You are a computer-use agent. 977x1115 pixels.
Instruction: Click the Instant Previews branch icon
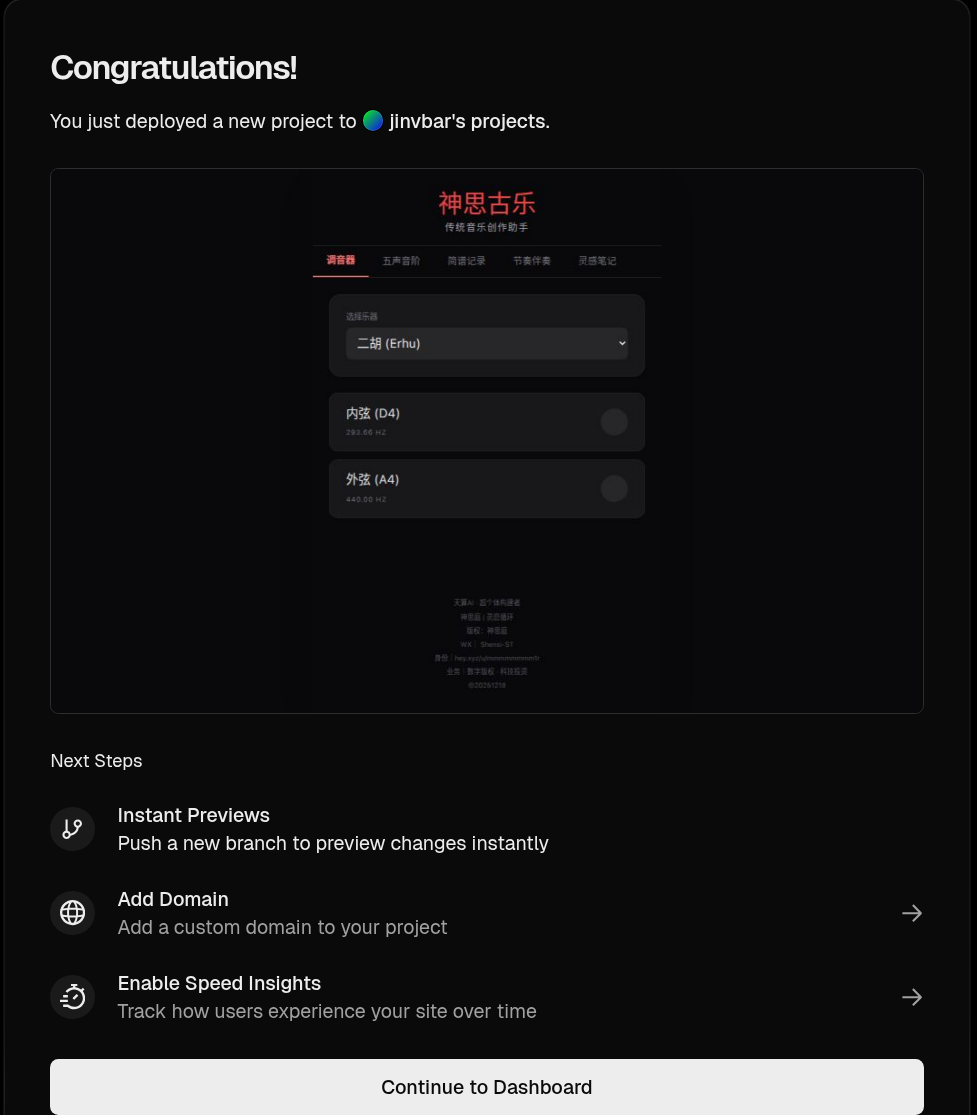point(73,829)
